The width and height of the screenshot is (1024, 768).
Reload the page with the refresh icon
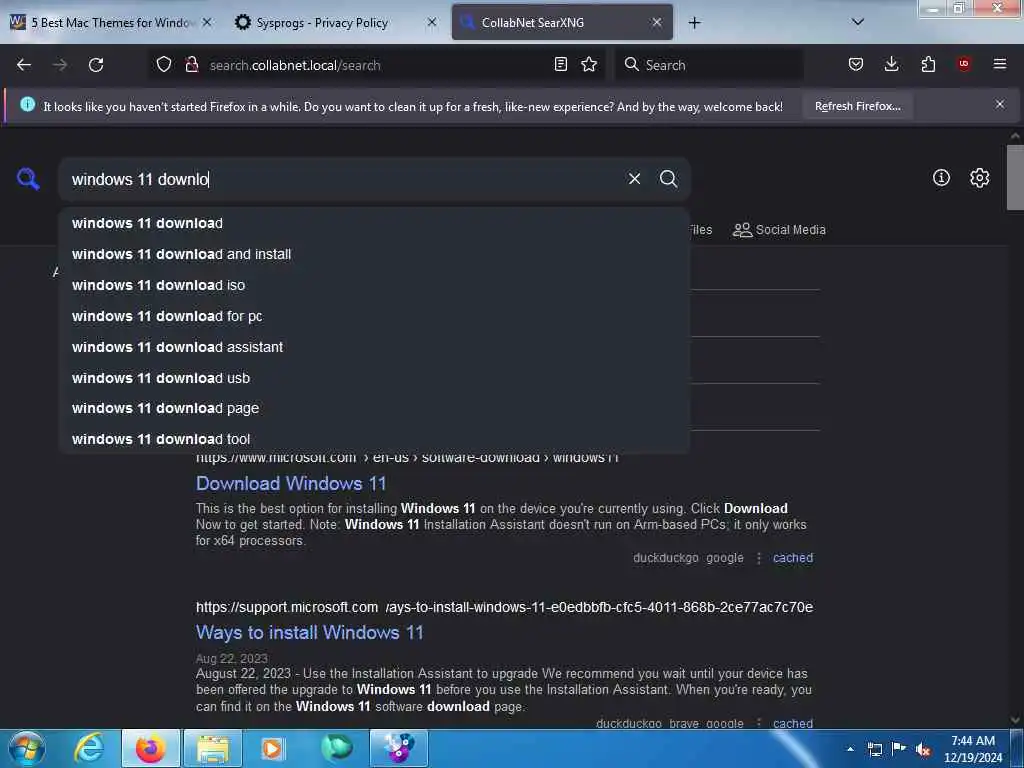click(96, 65)
